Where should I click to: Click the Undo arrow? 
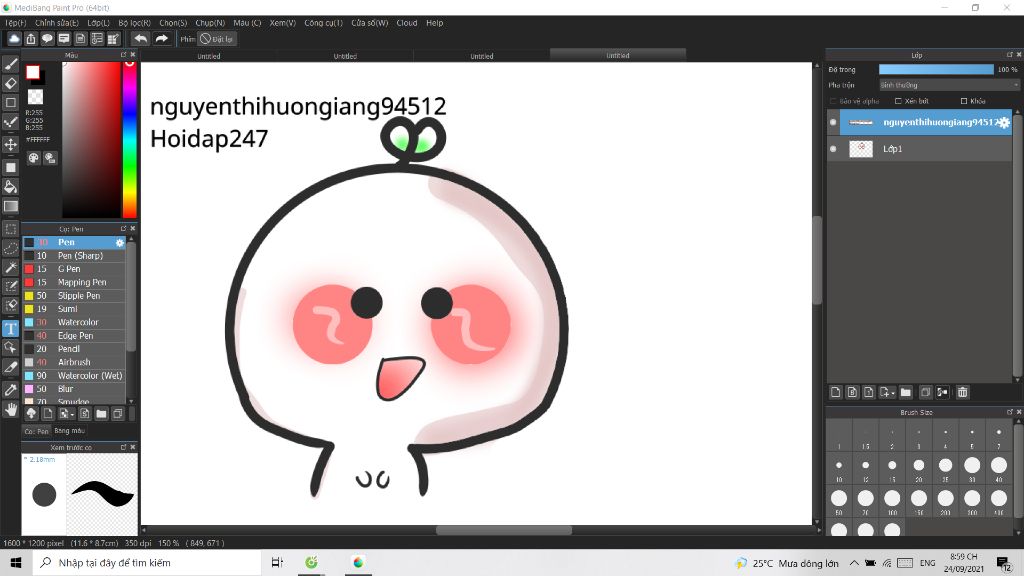[x=140, y=39]
